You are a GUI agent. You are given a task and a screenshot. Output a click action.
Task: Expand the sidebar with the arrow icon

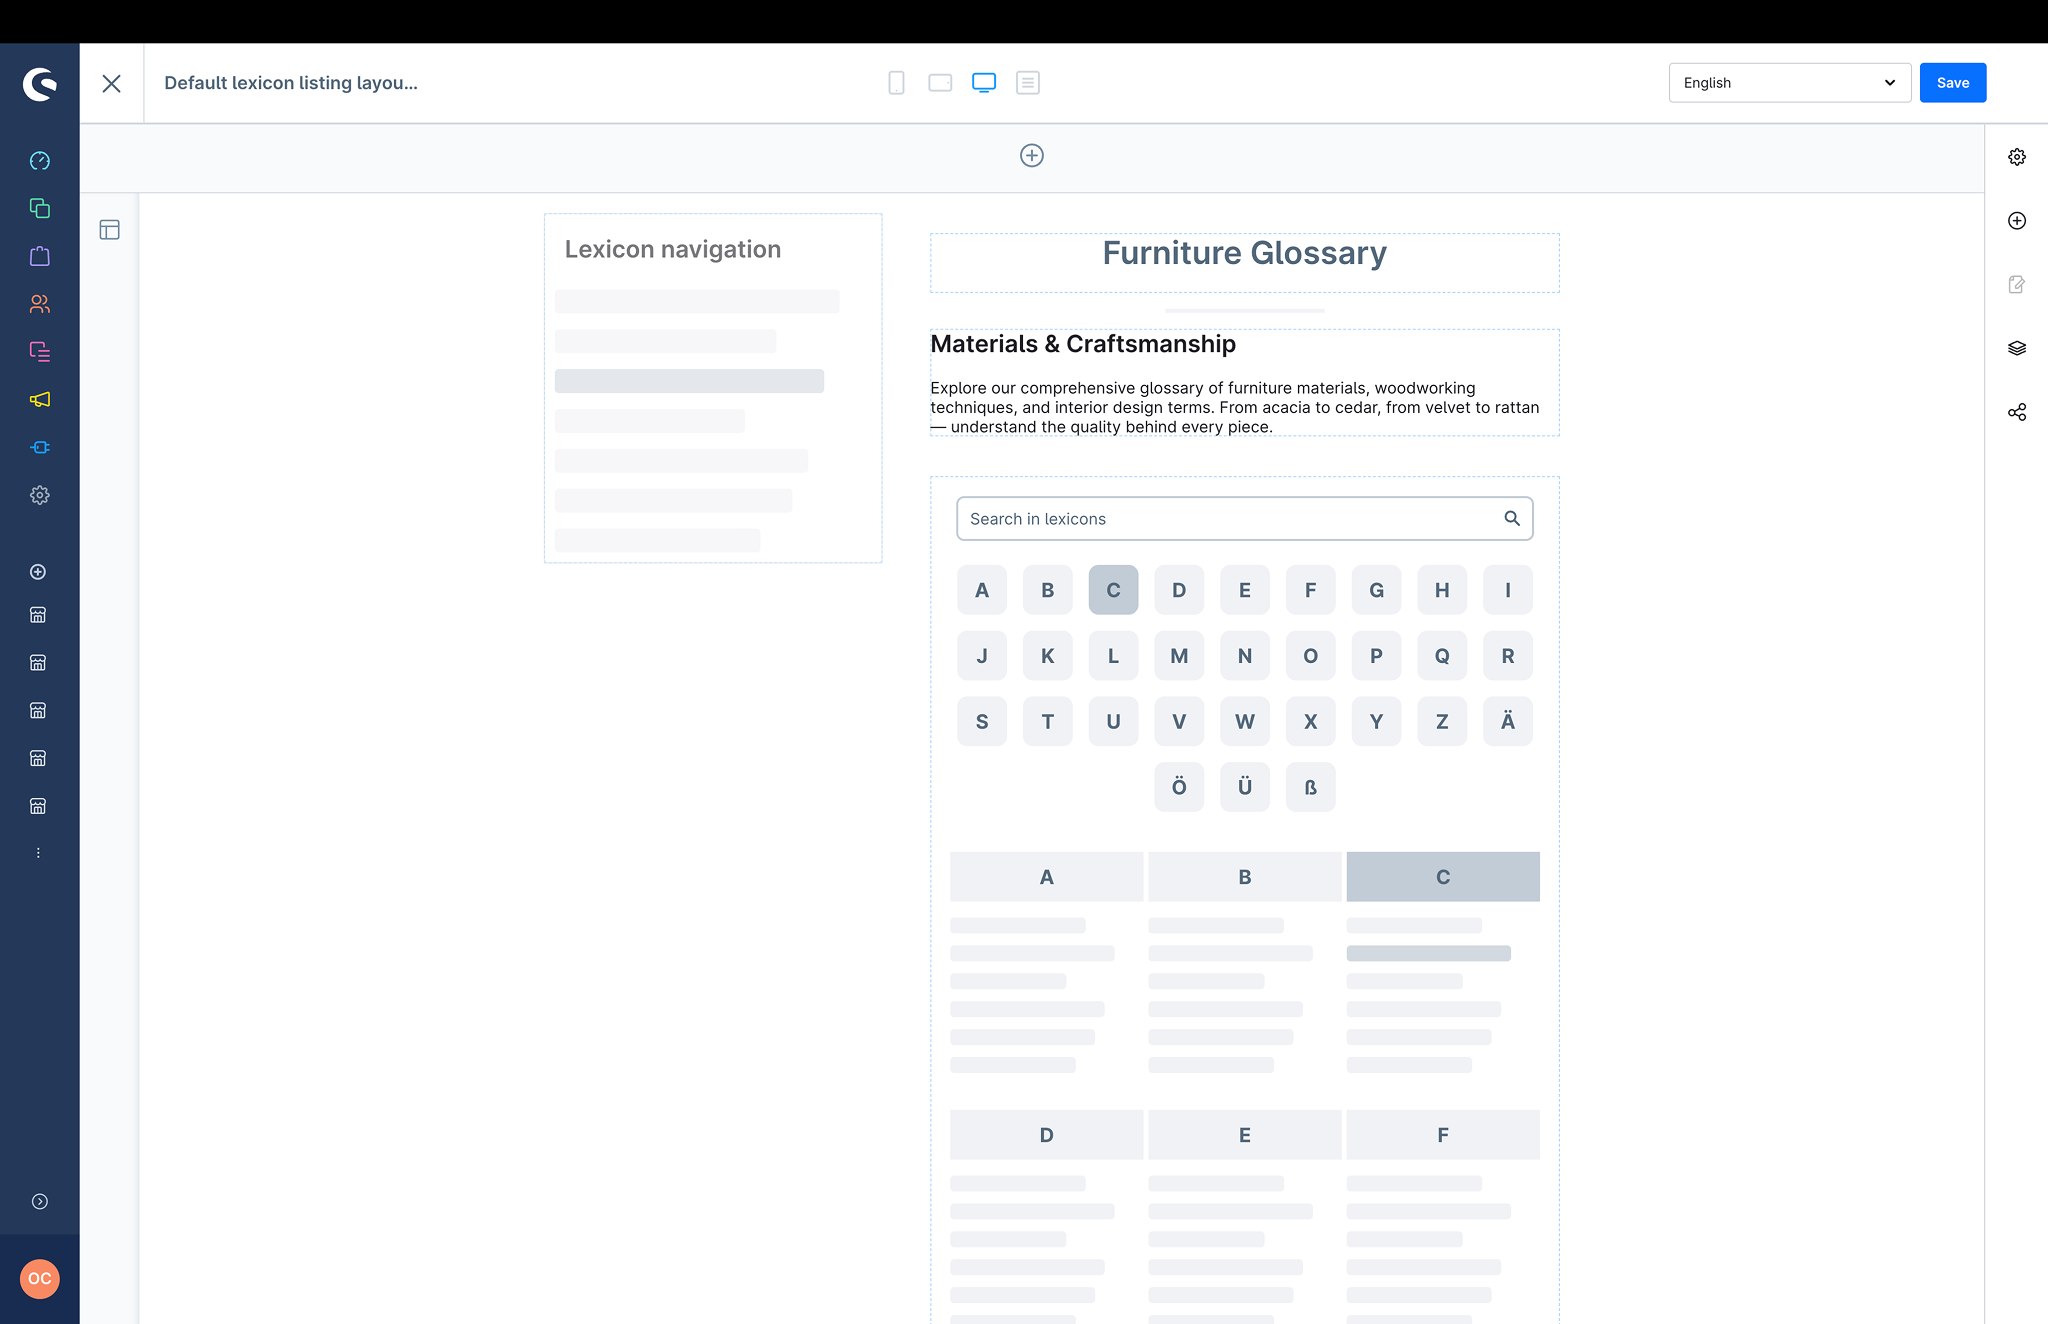point(40,1202)
